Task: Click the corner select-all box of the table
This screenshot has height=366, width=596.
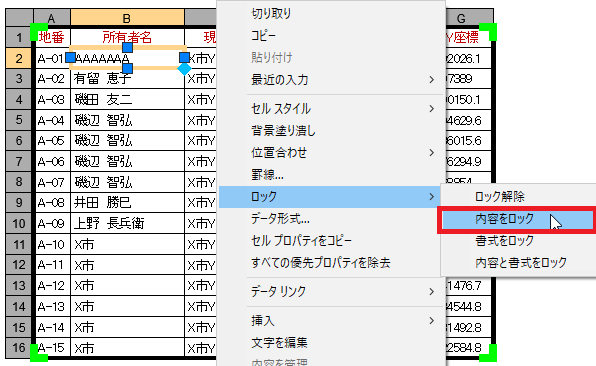Action: [19, 18]
